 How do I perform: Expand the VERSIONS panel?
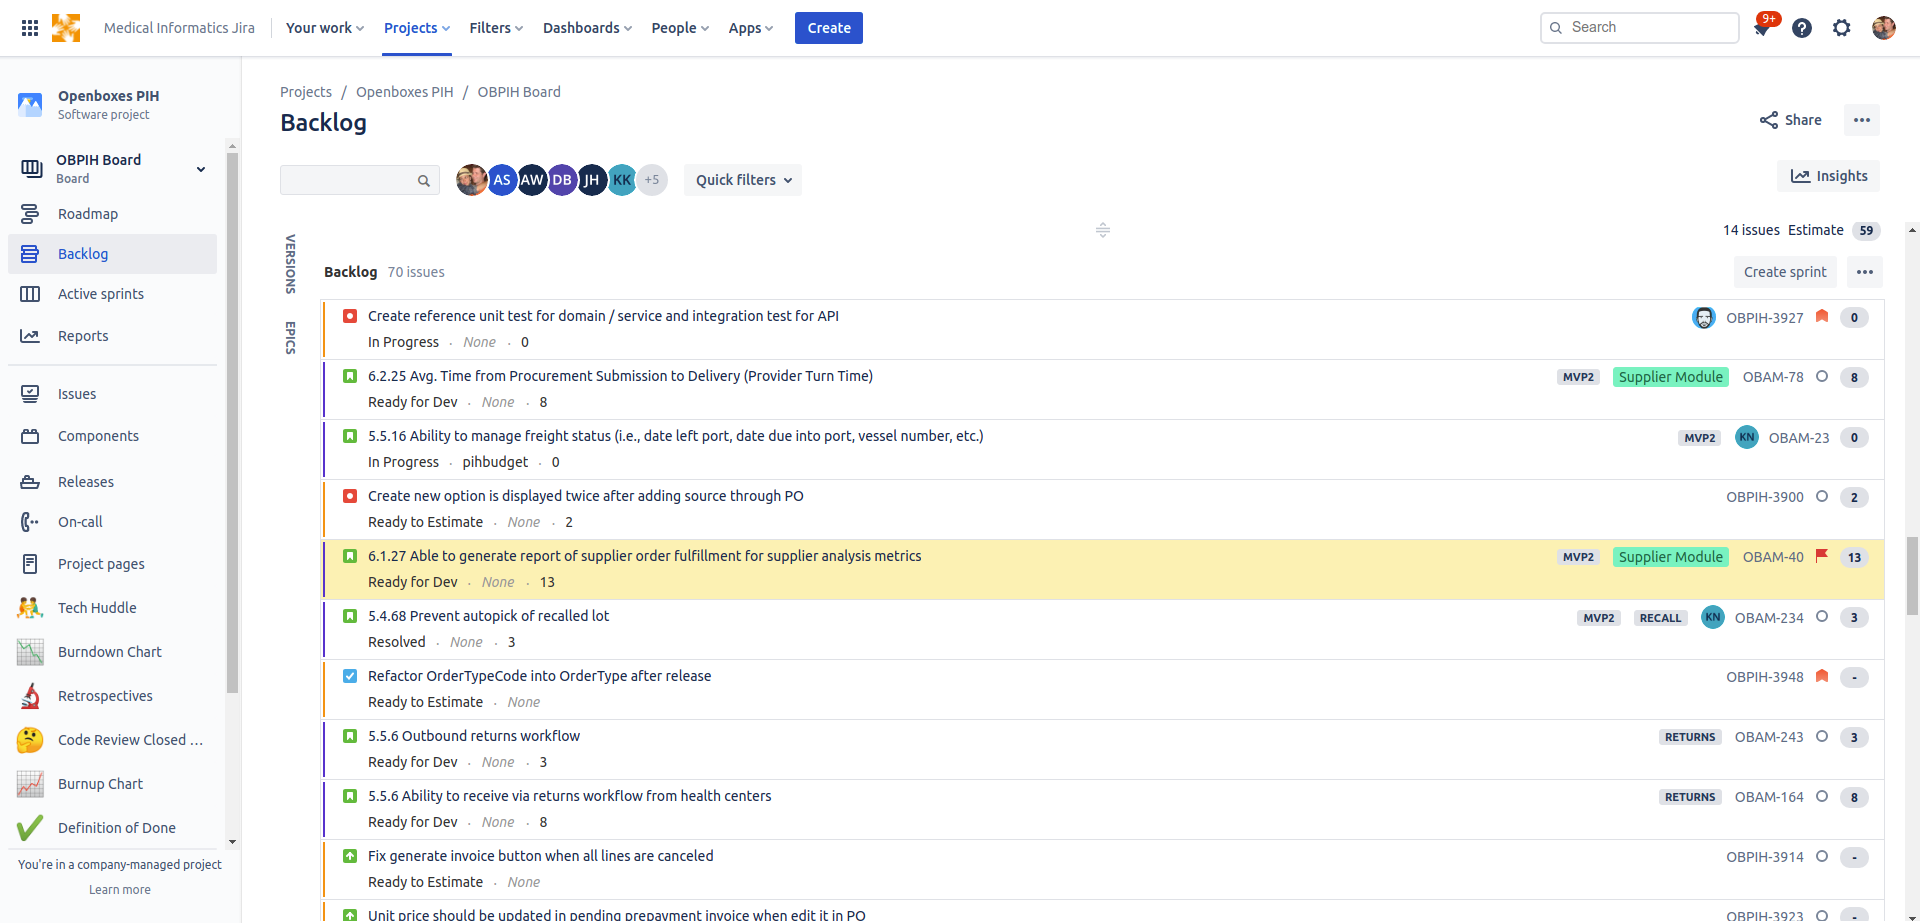coord(291,264)
